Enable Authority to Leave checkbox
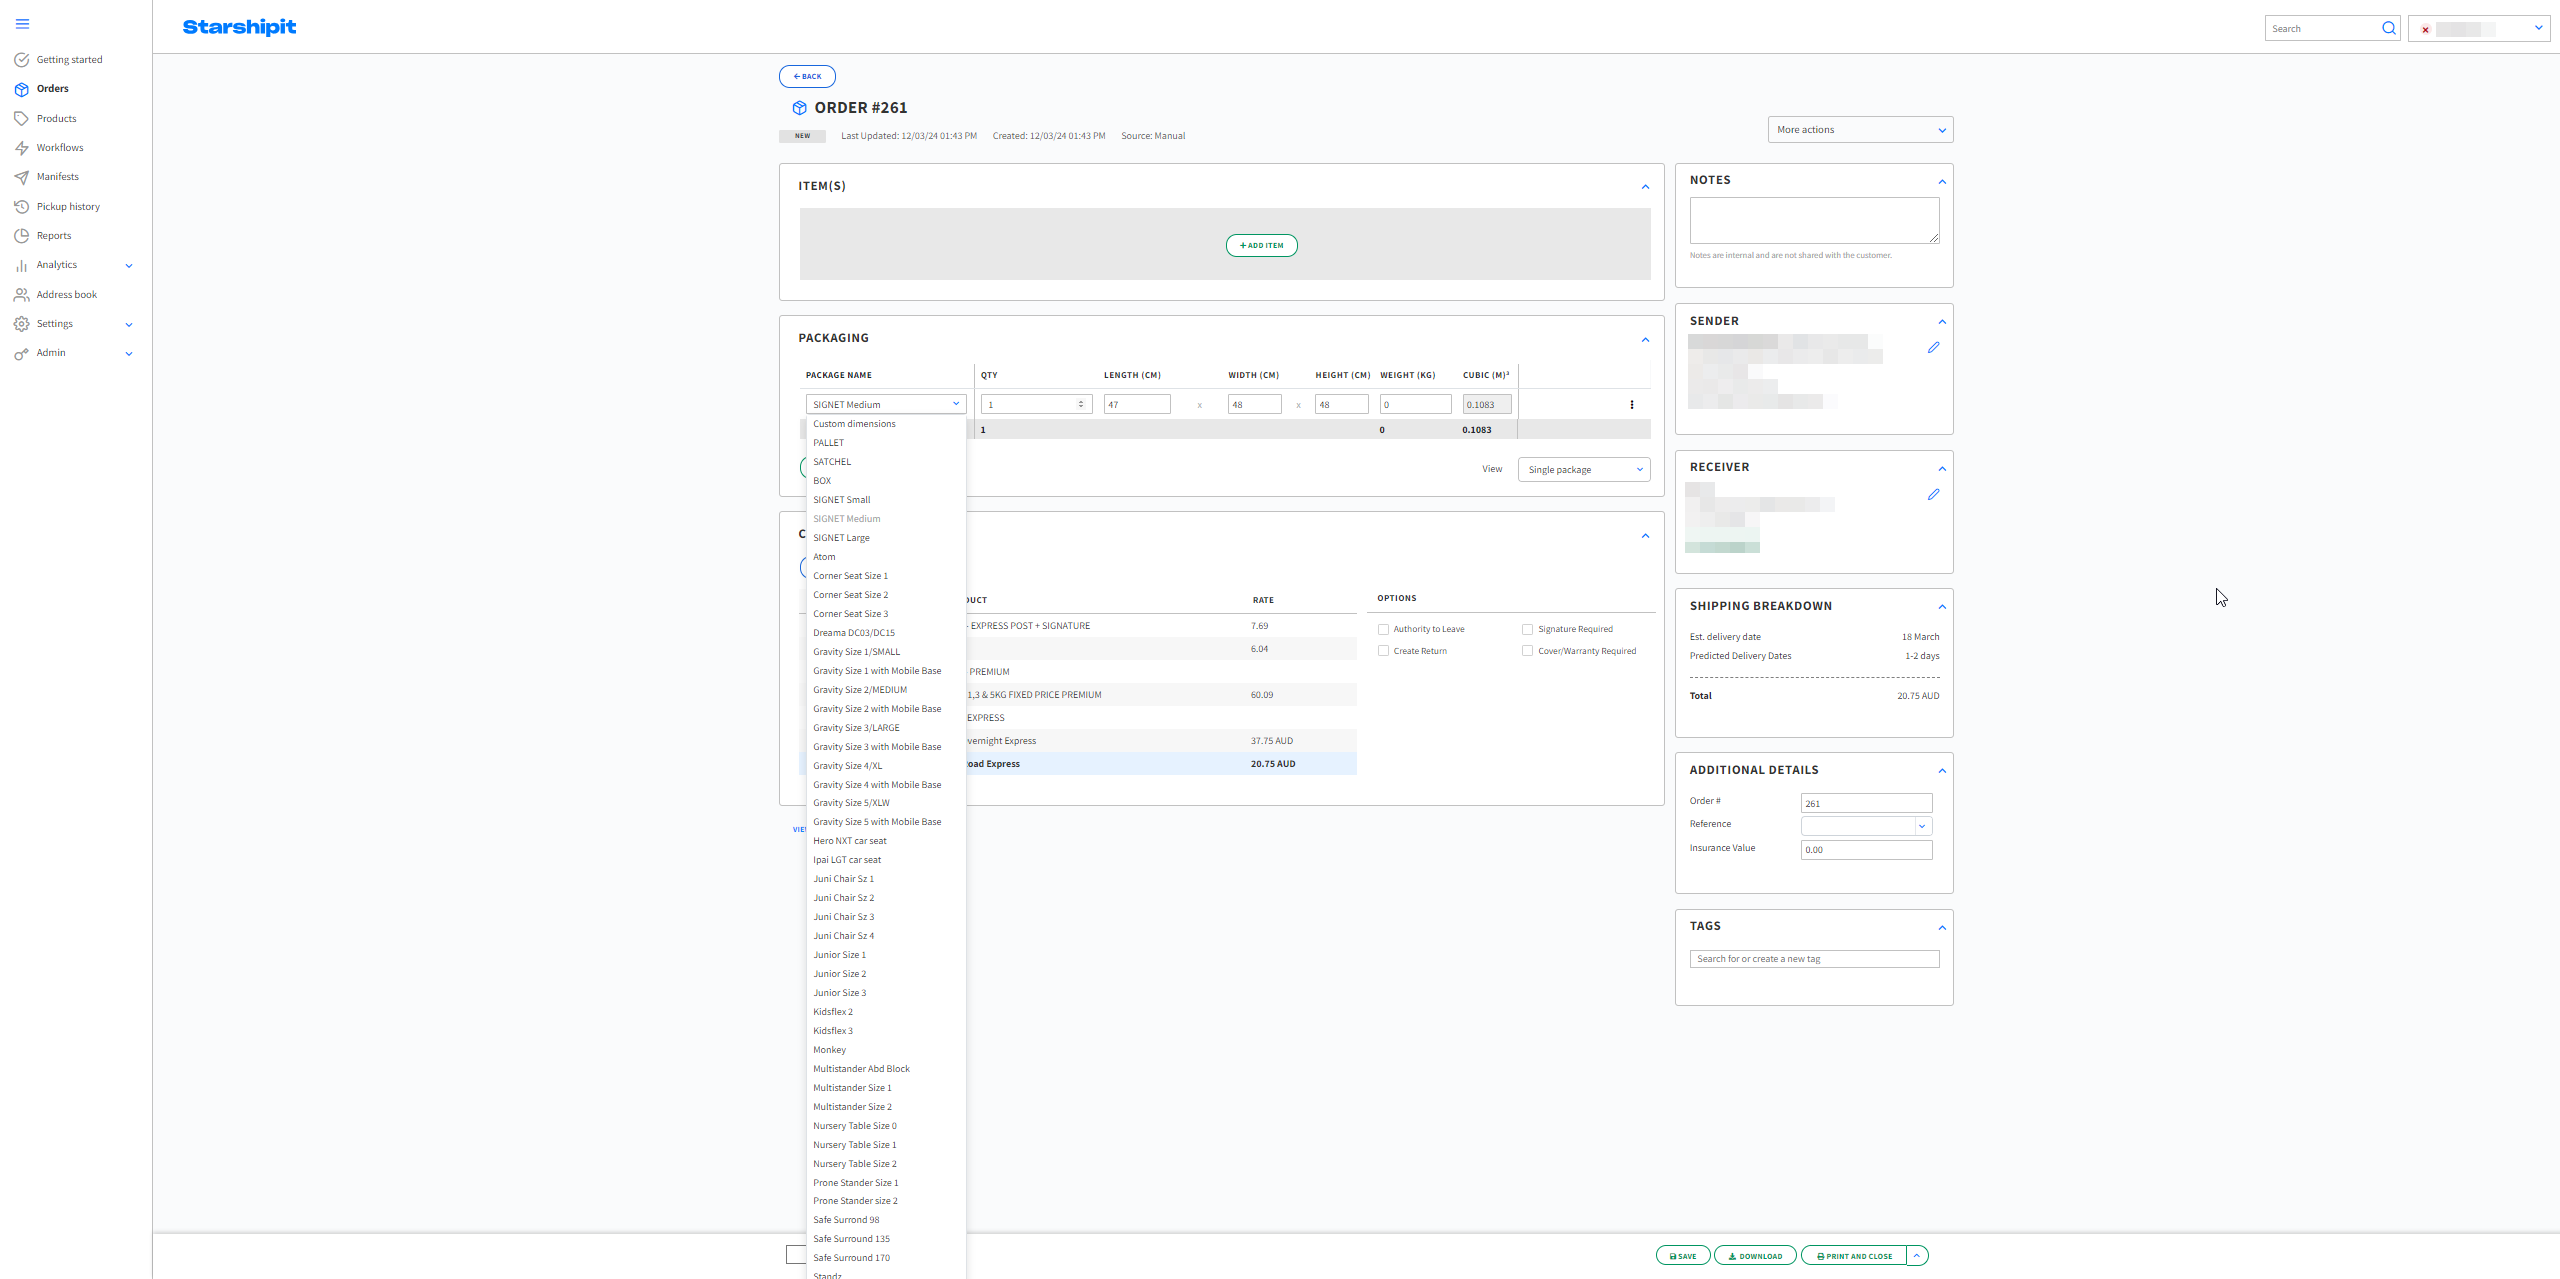 tap(1383, 629)
